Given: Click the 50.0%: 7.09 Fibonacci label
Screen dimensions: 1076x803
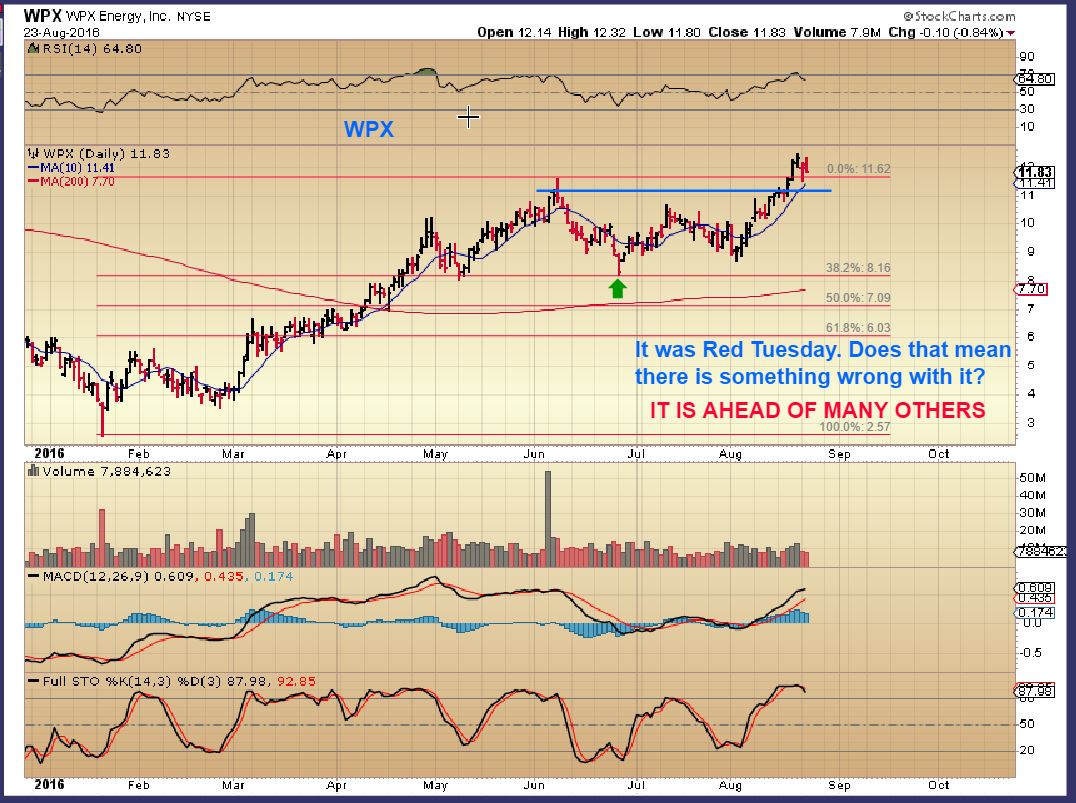Looking at the screenshot, I should tap(858, 298).
